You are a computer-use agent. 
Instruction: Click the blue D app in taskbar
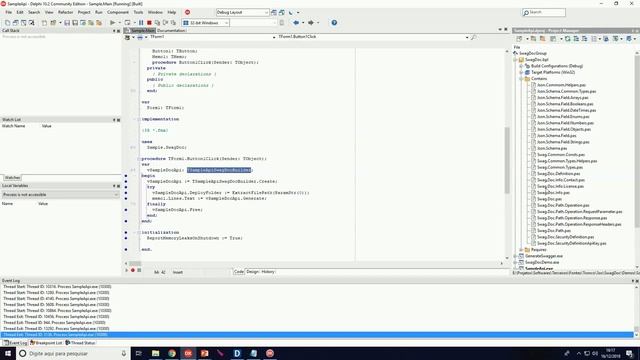coord(237,353)
